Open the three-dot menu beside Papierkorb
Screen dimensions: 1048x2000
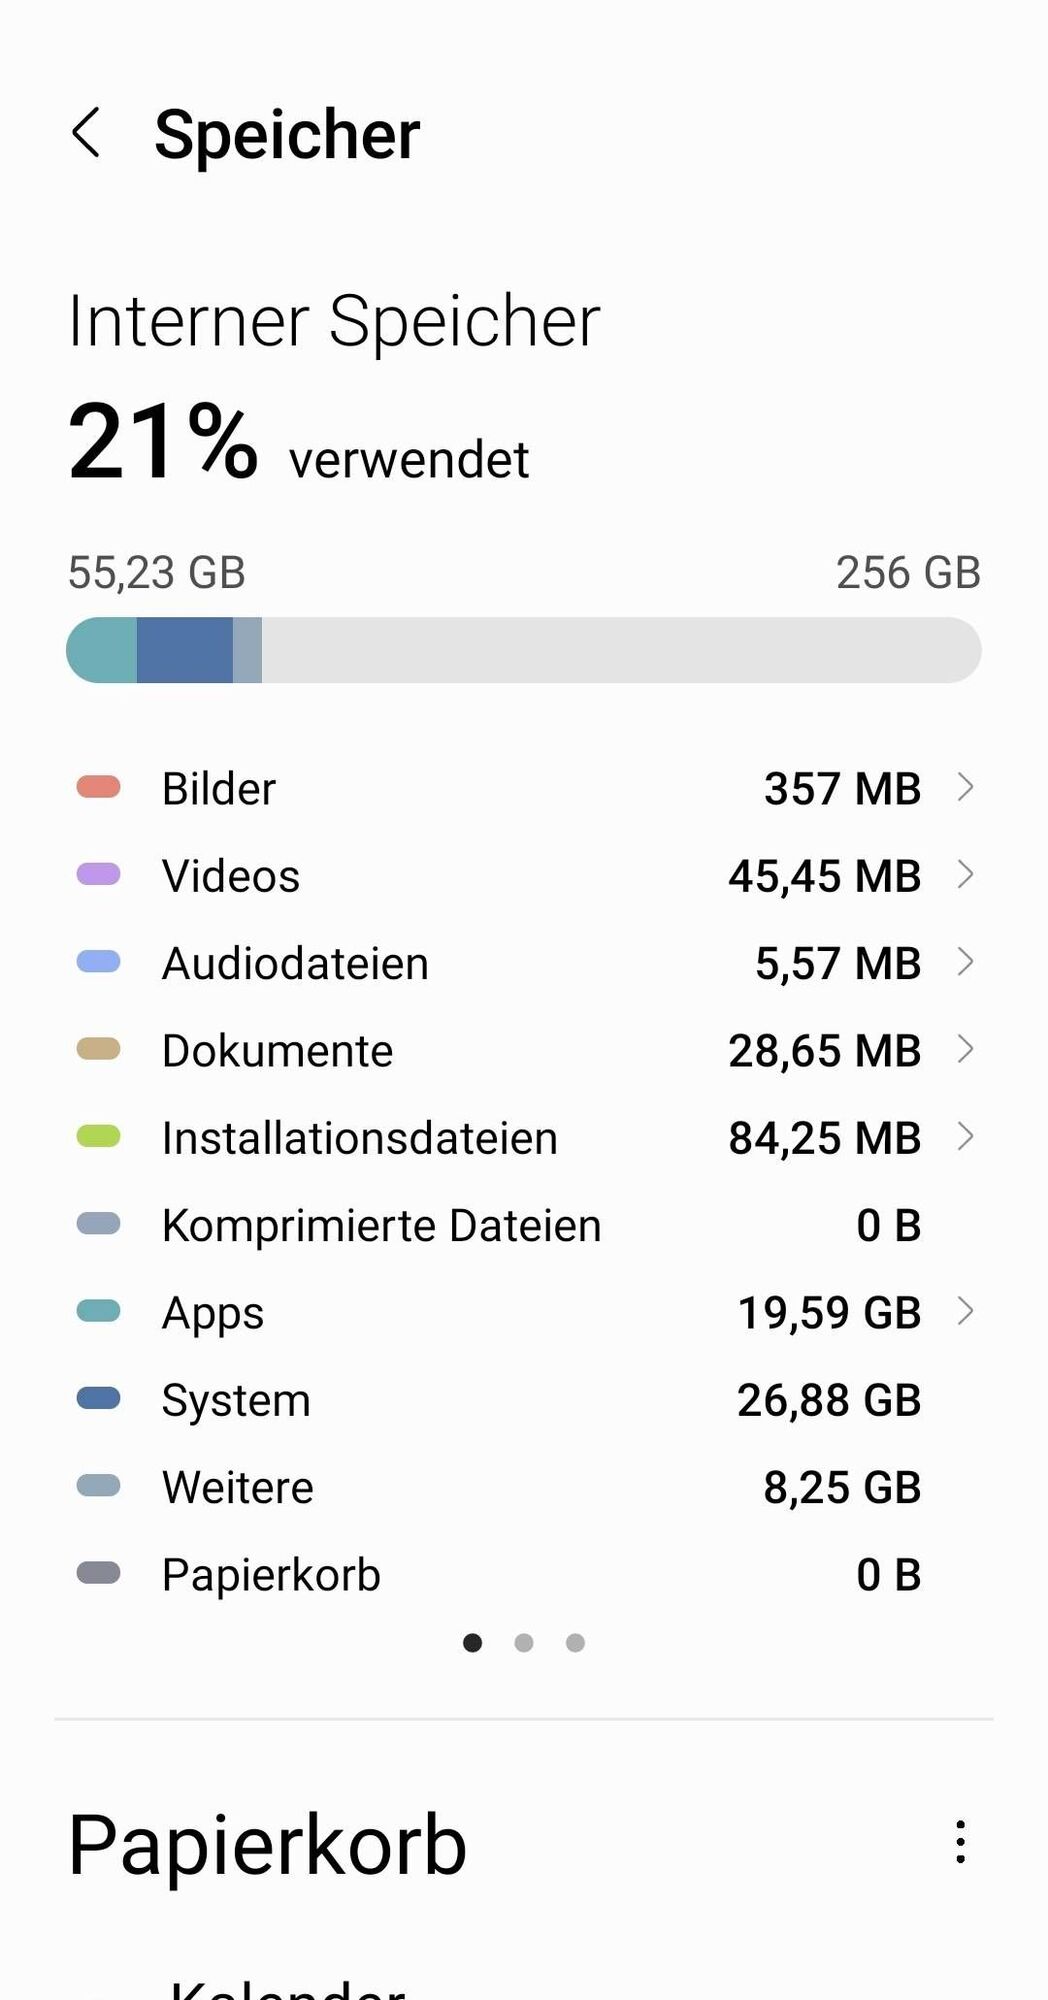pyautogui.click(x=960, y=1842)
